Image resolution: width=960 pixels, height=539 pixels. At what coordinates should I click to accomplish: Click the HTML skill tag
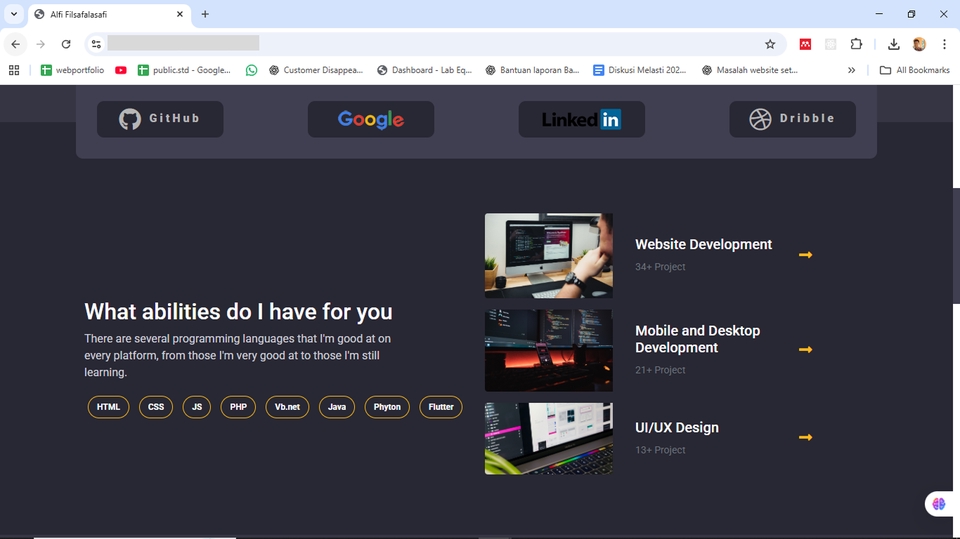click(x=108, y=407)
